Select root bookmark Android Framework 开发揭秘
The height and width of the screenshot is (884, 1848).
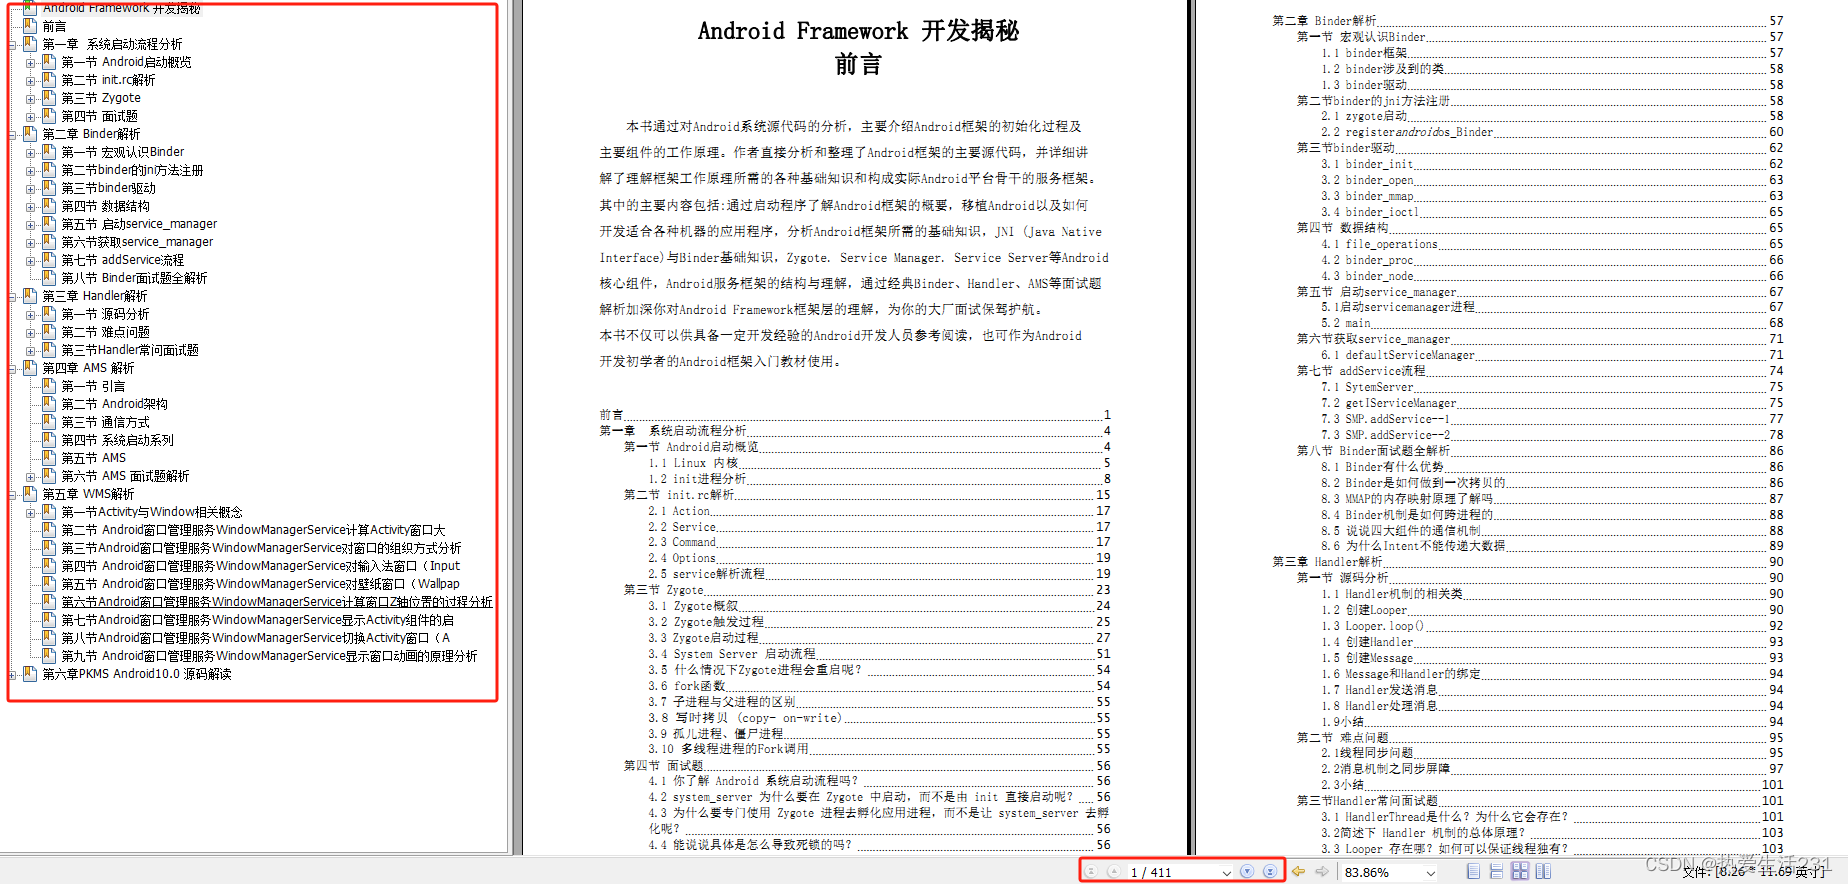click(x=121, y=8)
